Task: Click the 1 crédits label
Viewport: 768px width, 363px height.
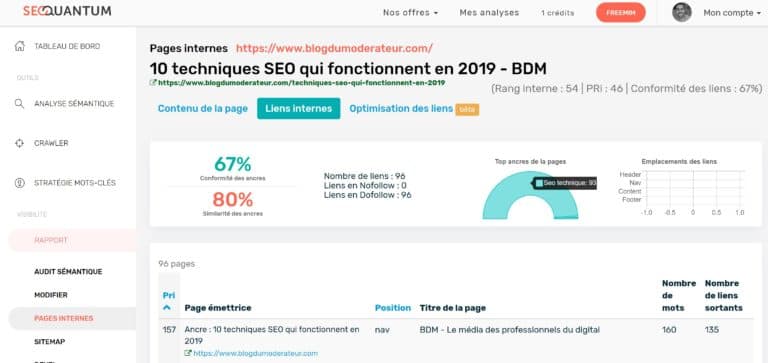Action: pos(557,13)
